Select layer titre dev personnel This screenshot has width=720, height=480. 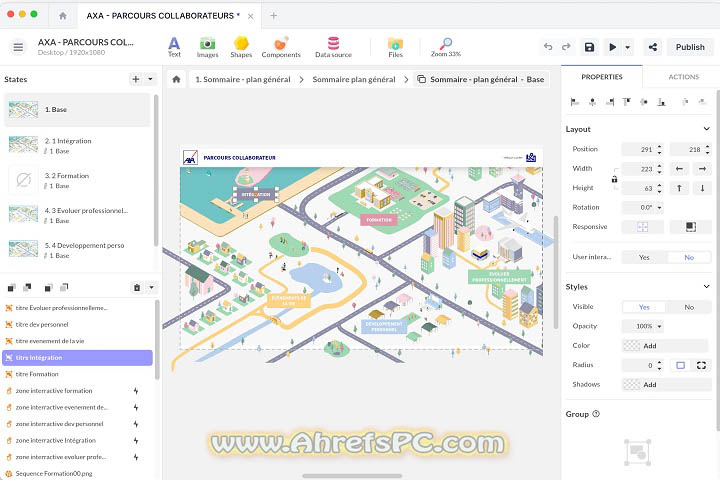[77, 325]
